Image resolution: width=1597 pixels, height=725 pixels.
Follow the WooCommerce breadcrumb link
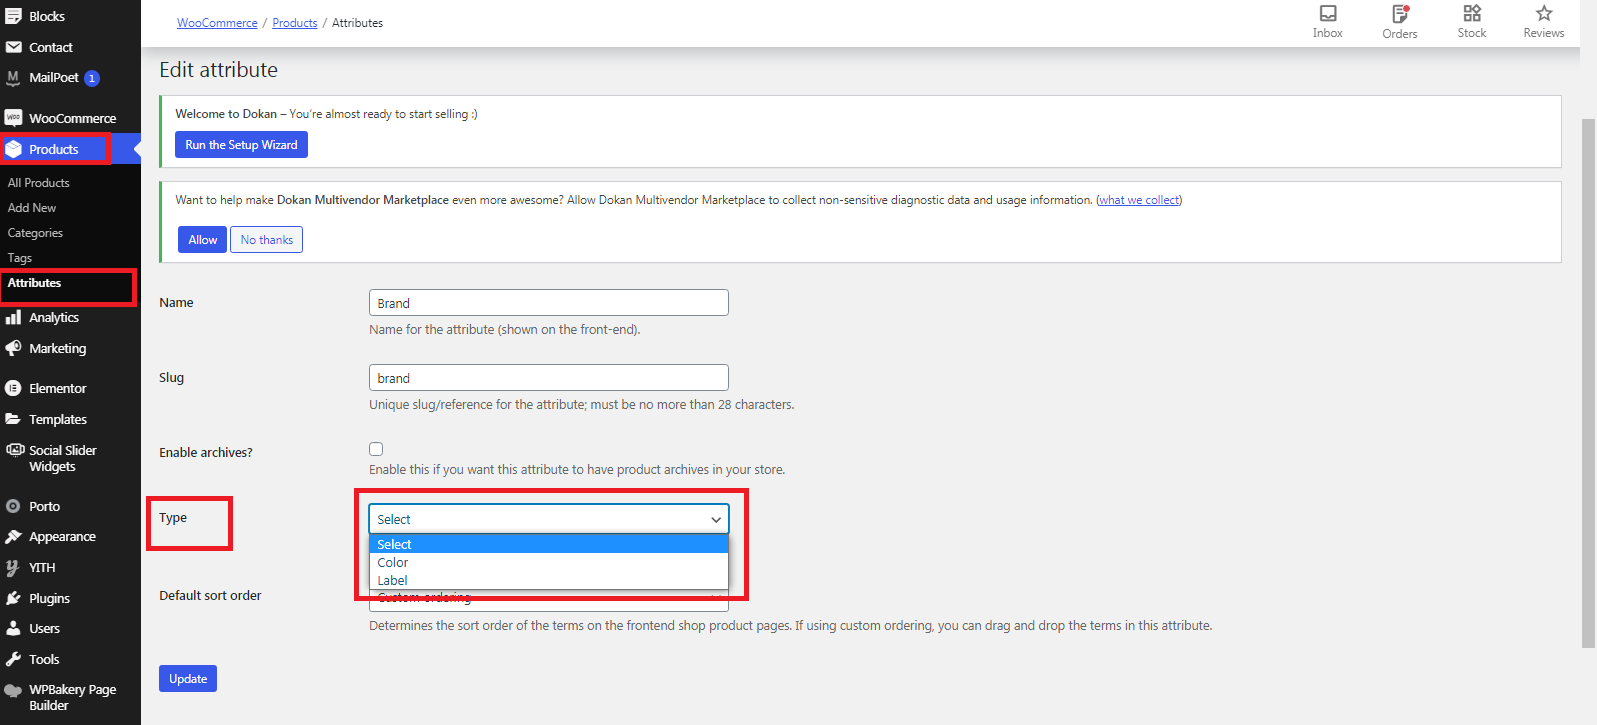click(217, 23)
